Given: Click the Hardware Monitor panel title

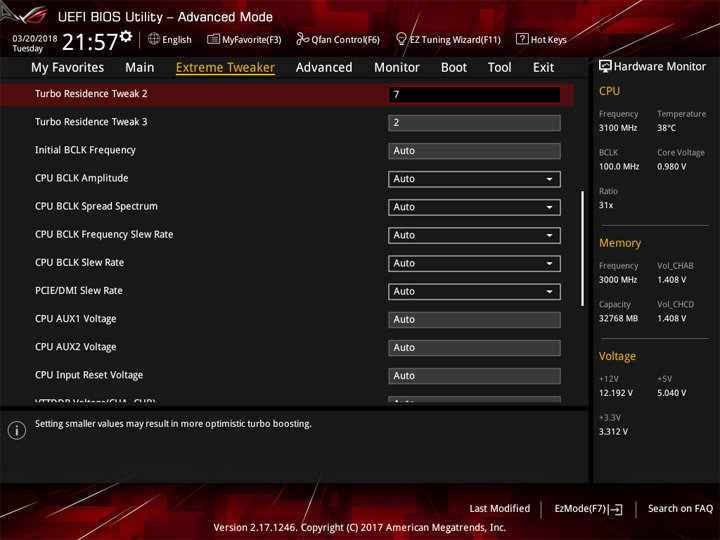Looking at the screenshot, I should tap(659, 67).
